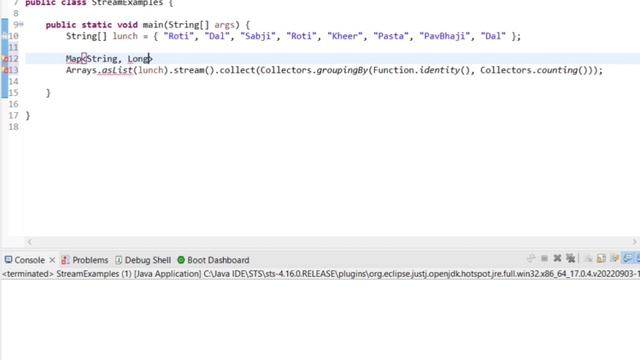Close the Console tab with its X
The image size is (640, 360).
click(52, 260)
